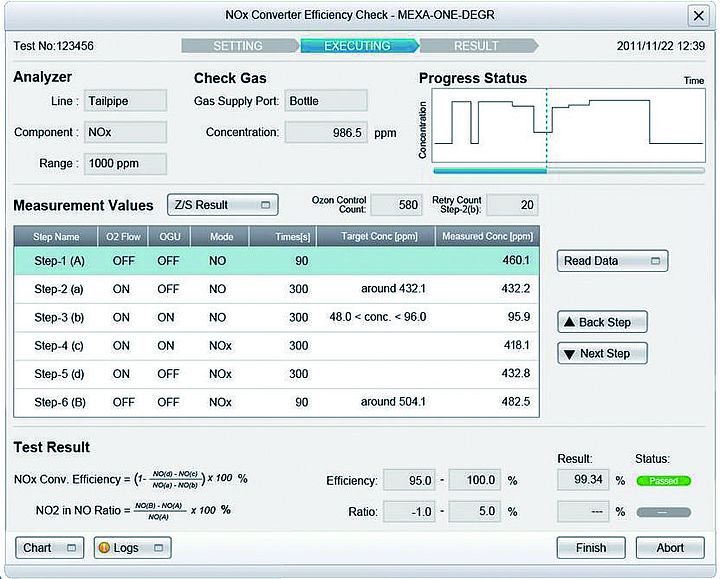720x579 pixels.
Task: Click the NOx Conv. Efficiency formula
Action: click(131, 479)
